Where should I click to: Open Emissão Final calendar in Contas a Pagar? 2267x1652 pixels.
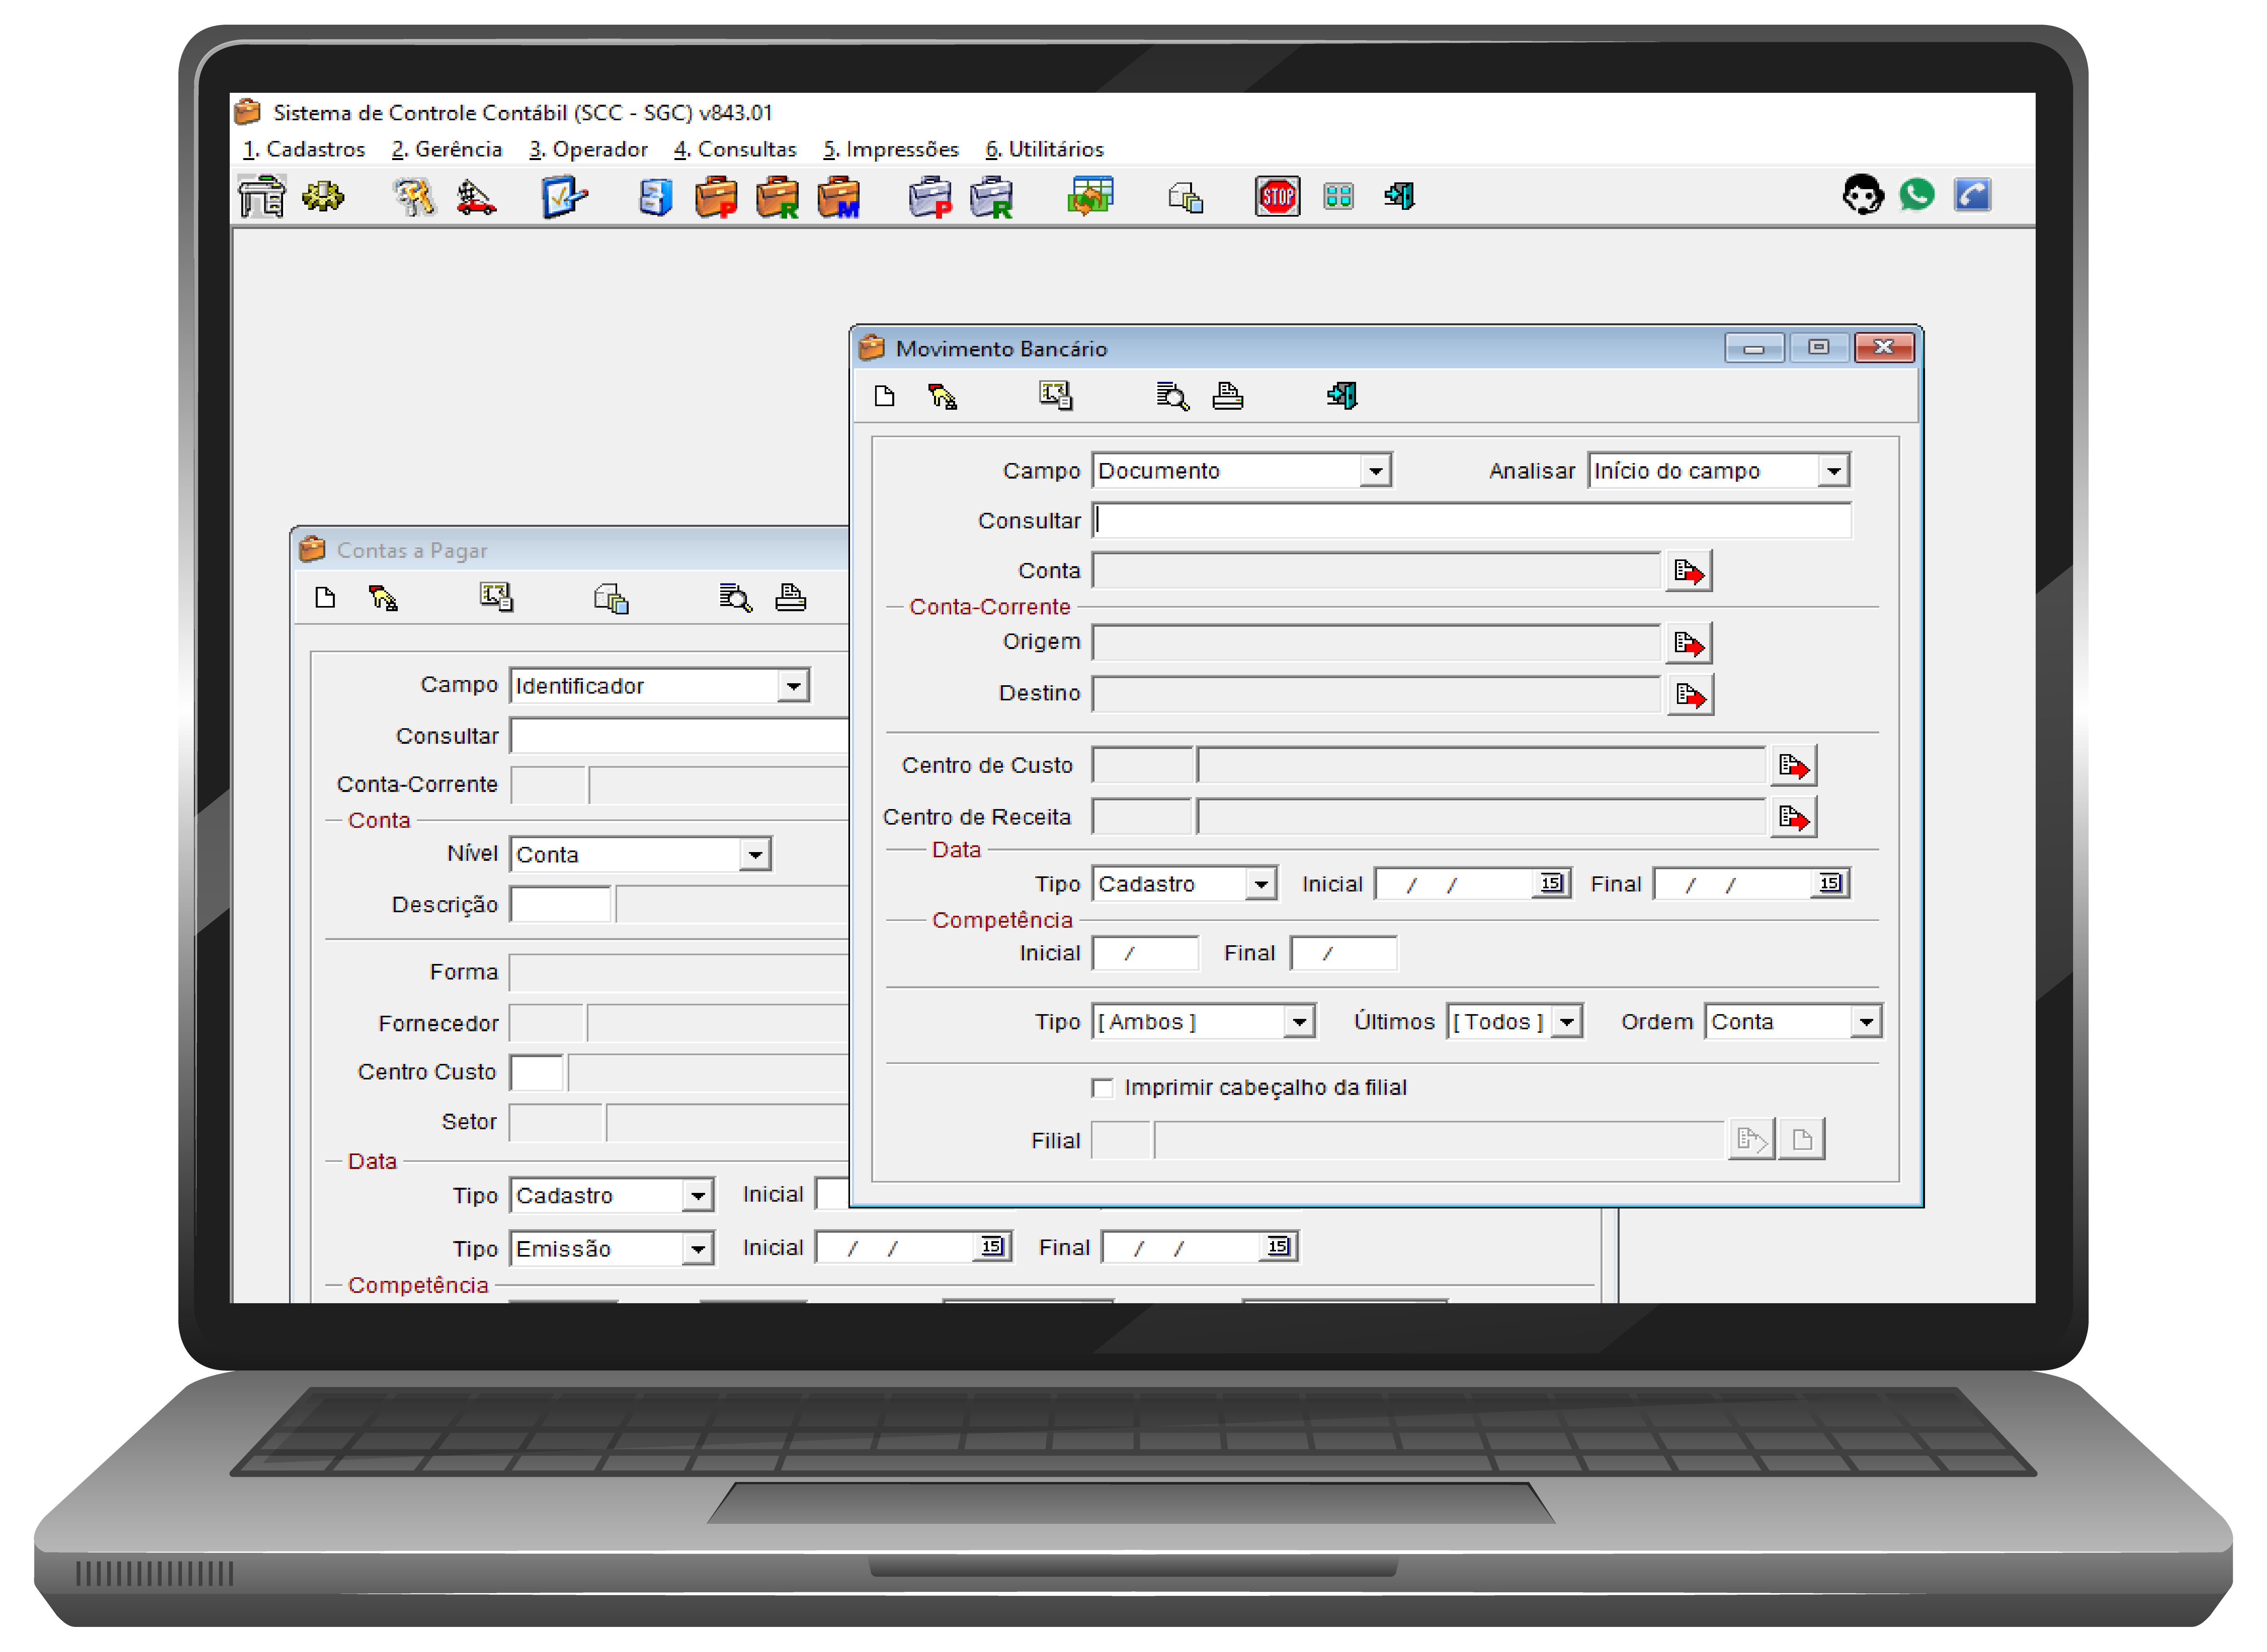click(1278, 1247)
